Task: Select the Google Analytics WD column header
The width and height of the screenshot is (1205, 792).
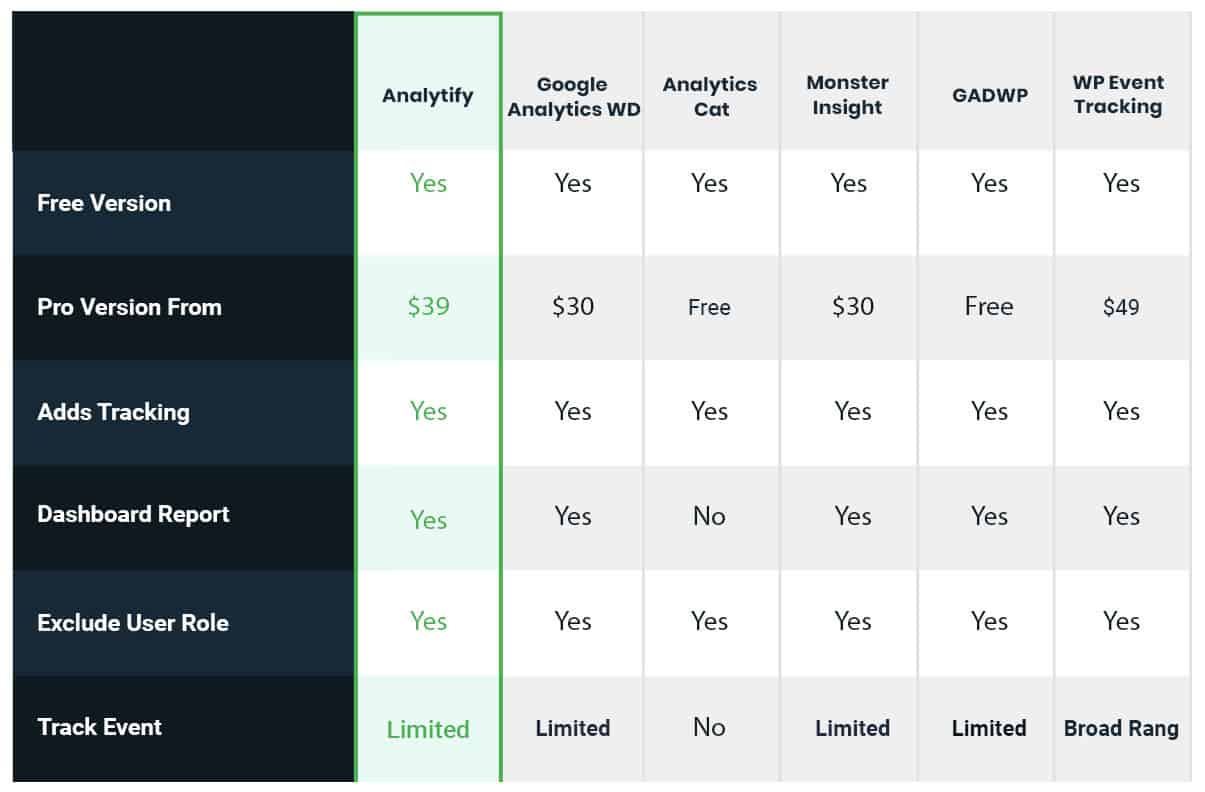Action: click(573, 97)
